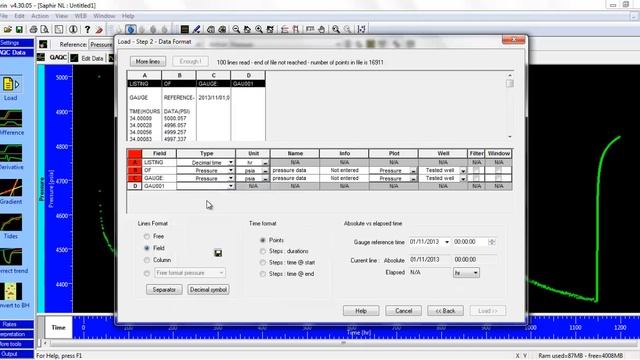Select the Load tool in sidebar
The height and width of the screenshot is (360, 640).
pyautogui.click(x=11, y=88)
